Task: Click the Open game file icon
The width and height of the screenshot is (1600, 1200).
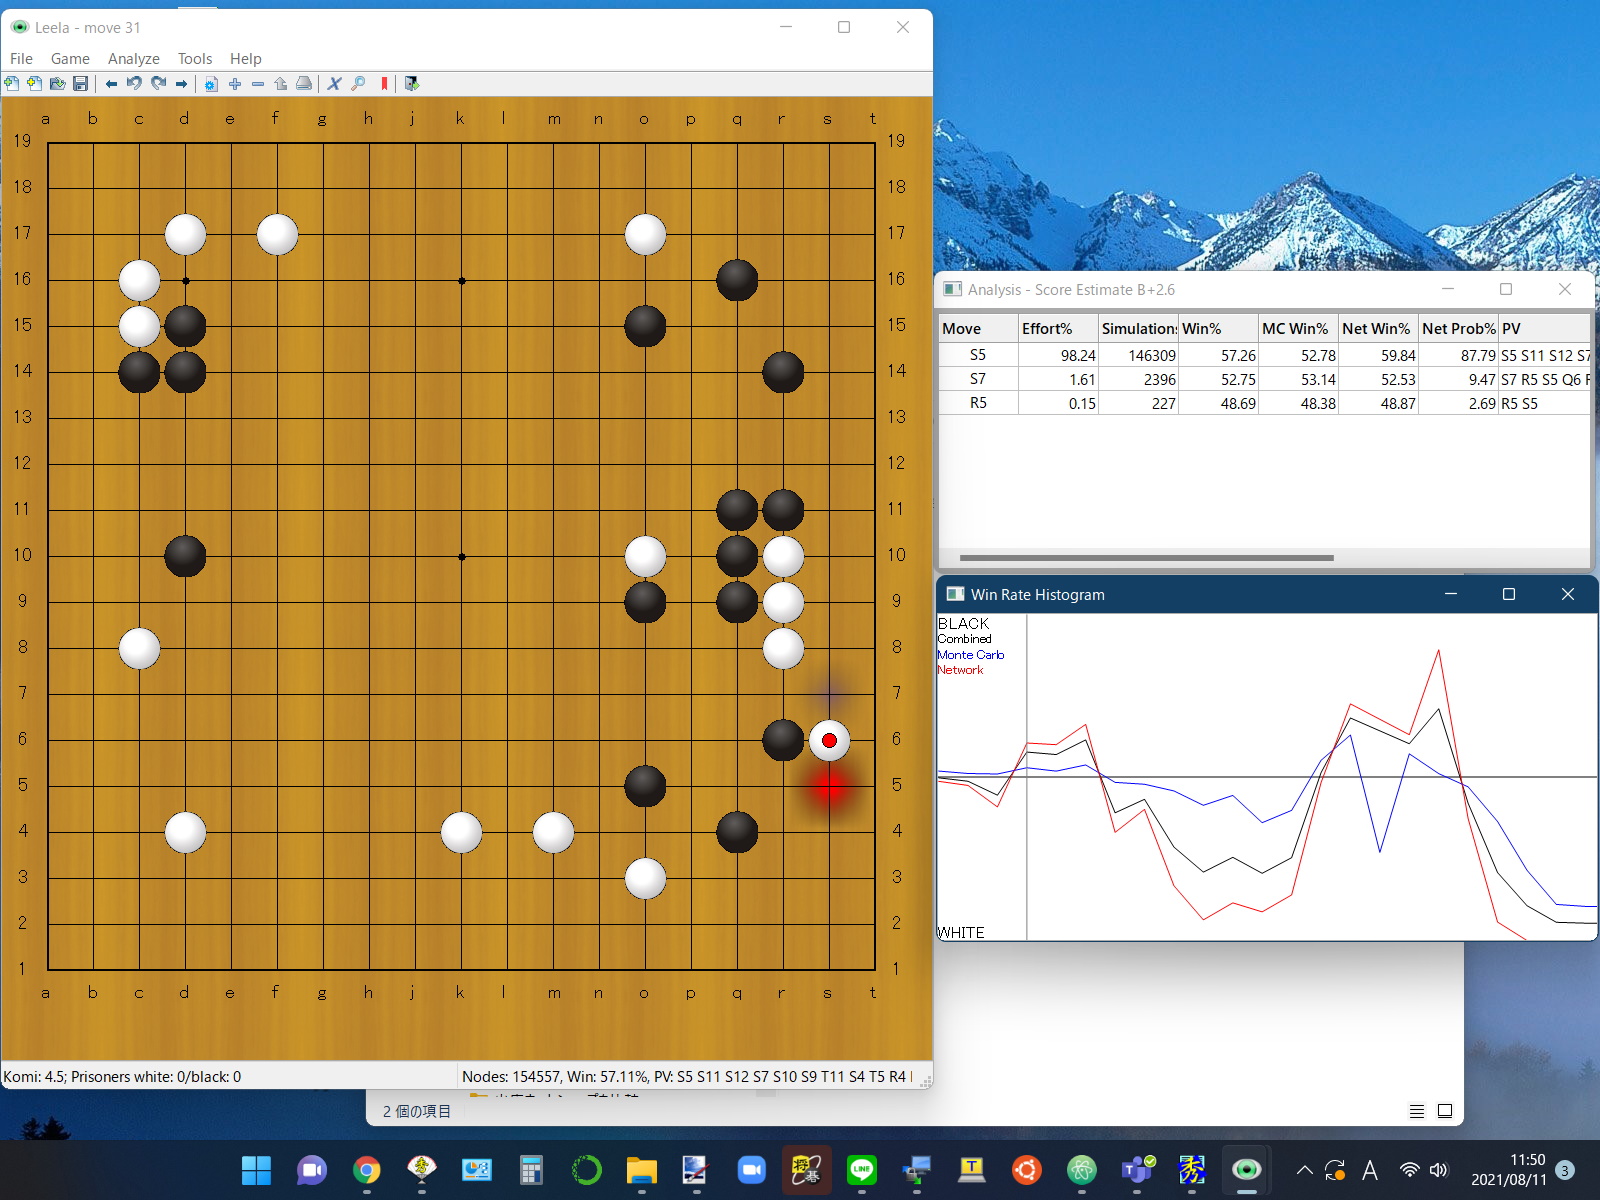Action: click(x=57, y=84)
